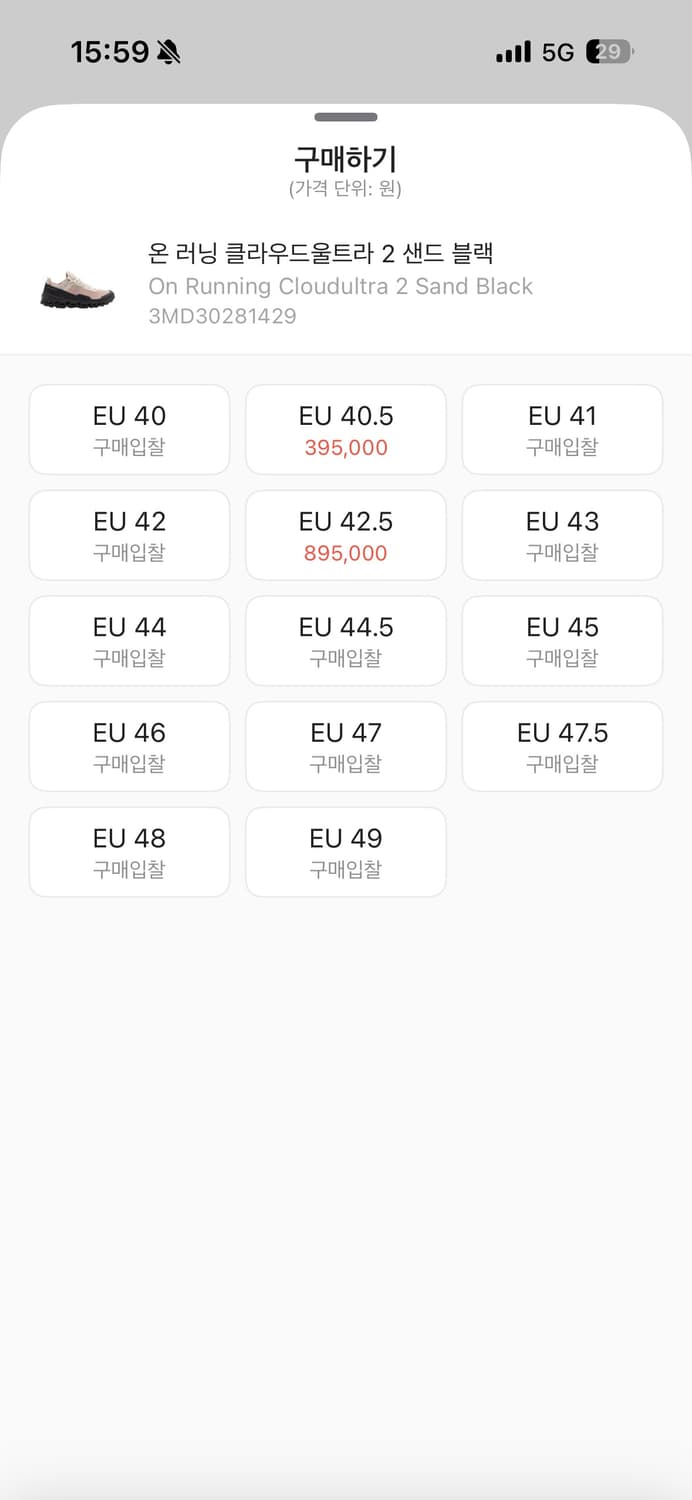Viewport: 692px width, 1500px height.
Task: Select size EU 49 to place bid
Action: tap(346, 853)
